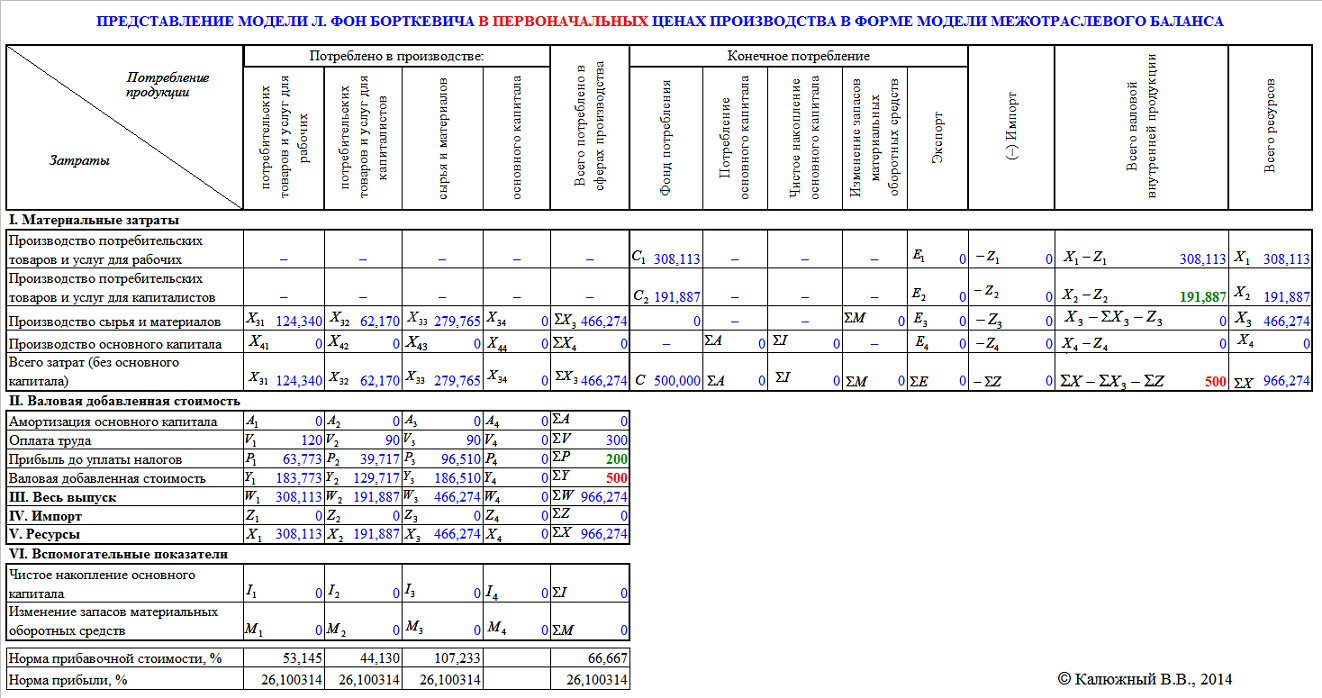
Task: Select the 'Потреблено в производстве:' header
Action: [x=396, y=56]
